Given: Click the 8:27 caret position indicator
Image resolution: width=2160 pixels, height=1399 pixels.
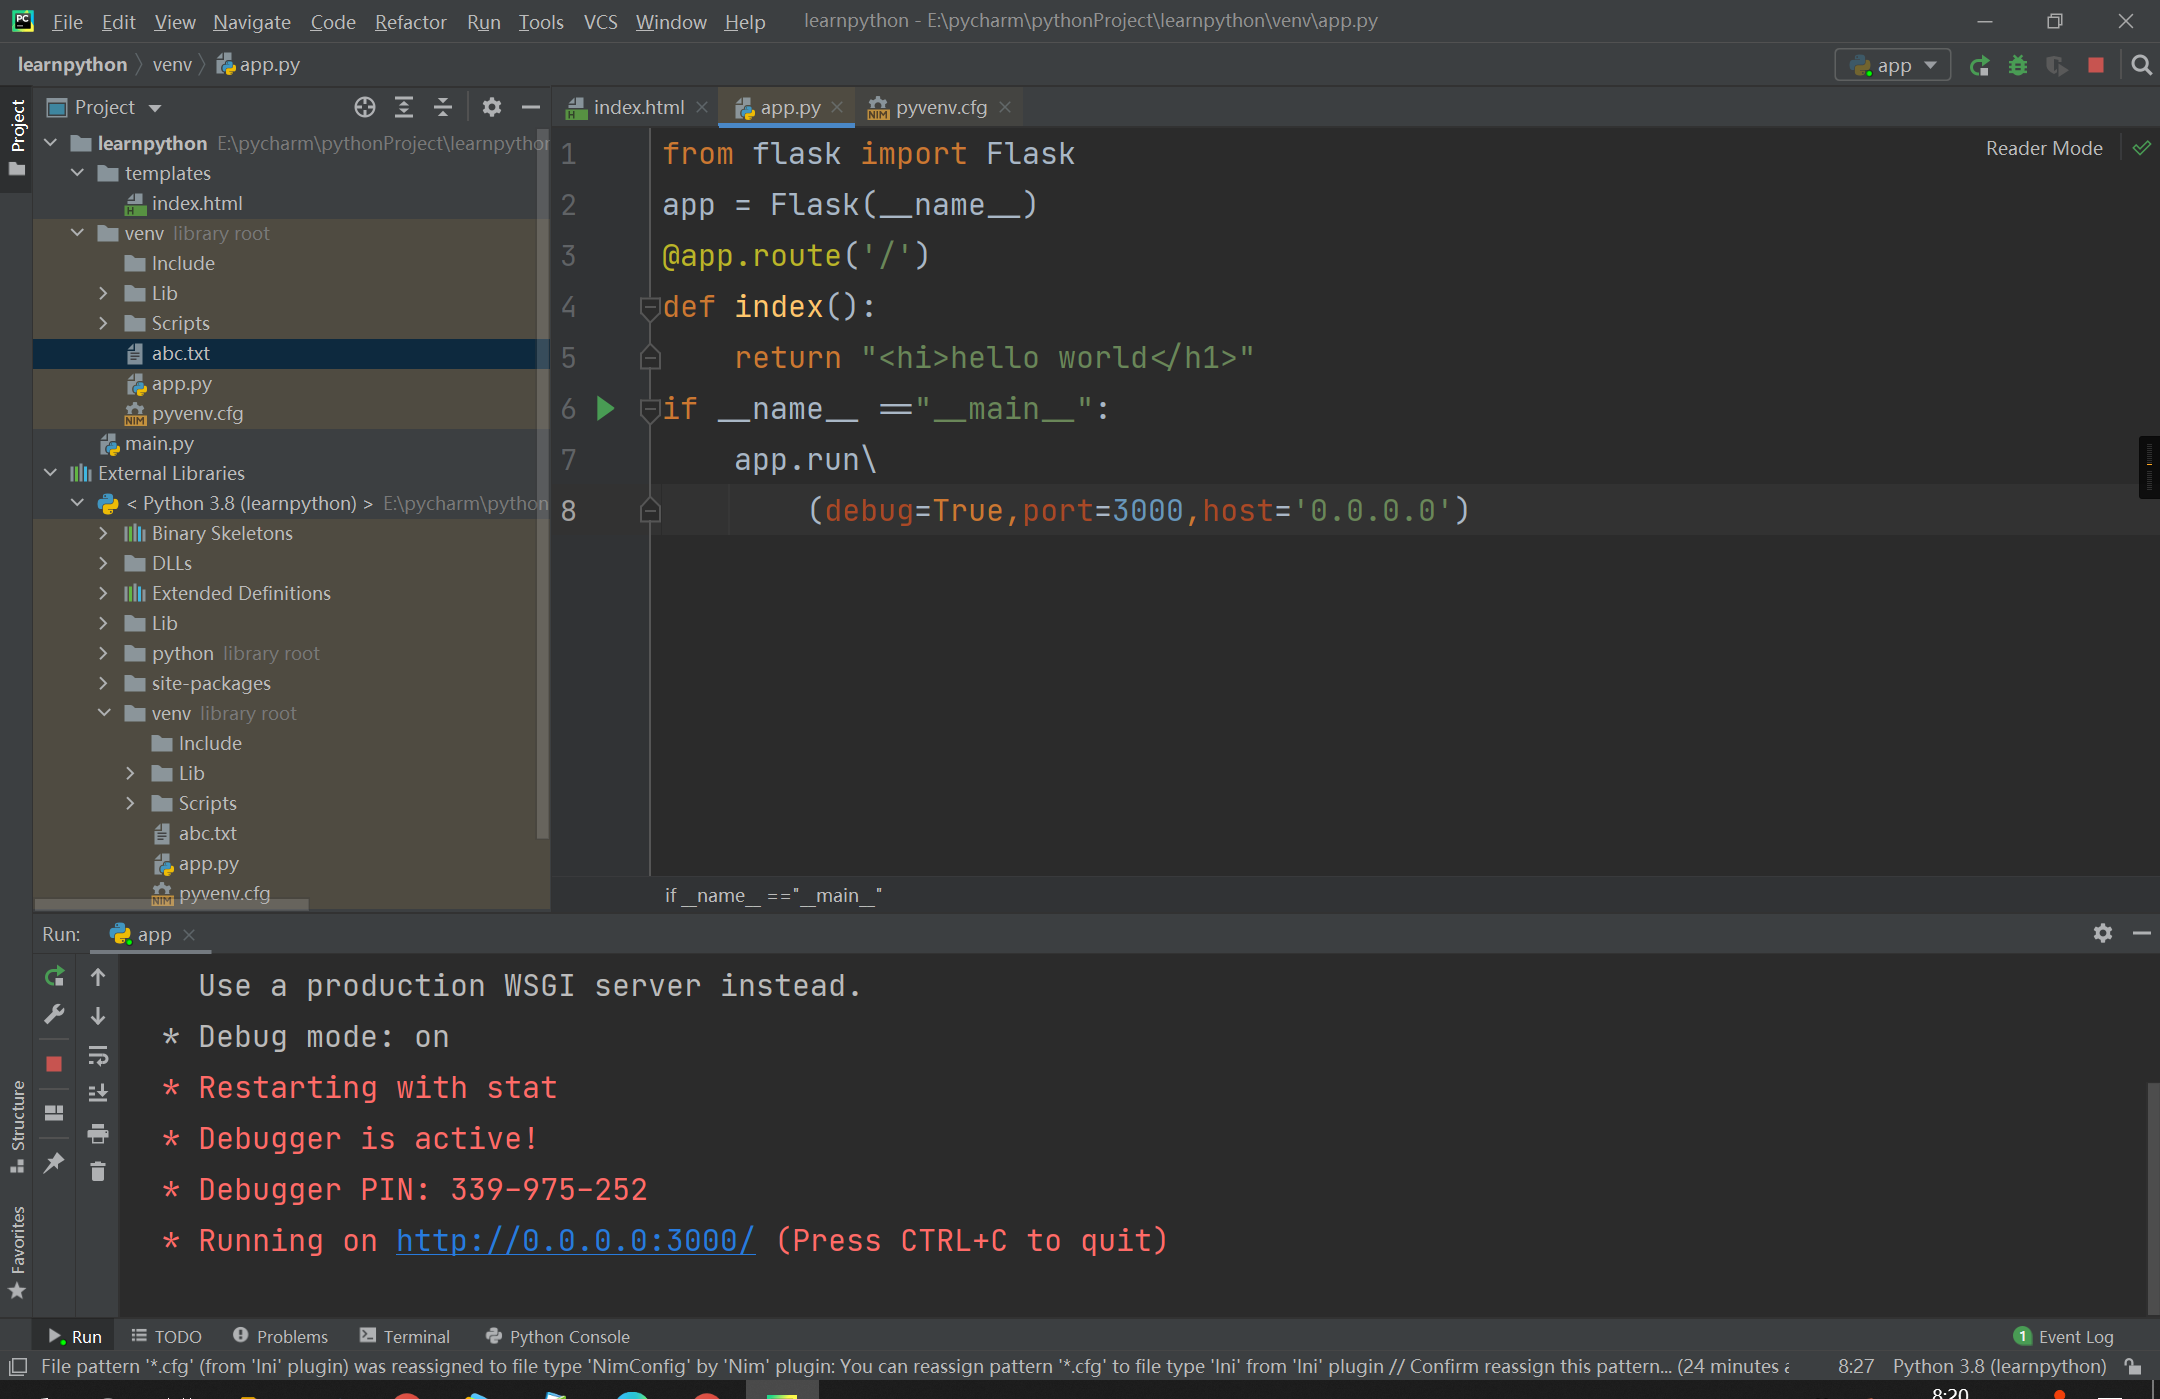Looking at the screenshot, I should 1855,1366.
